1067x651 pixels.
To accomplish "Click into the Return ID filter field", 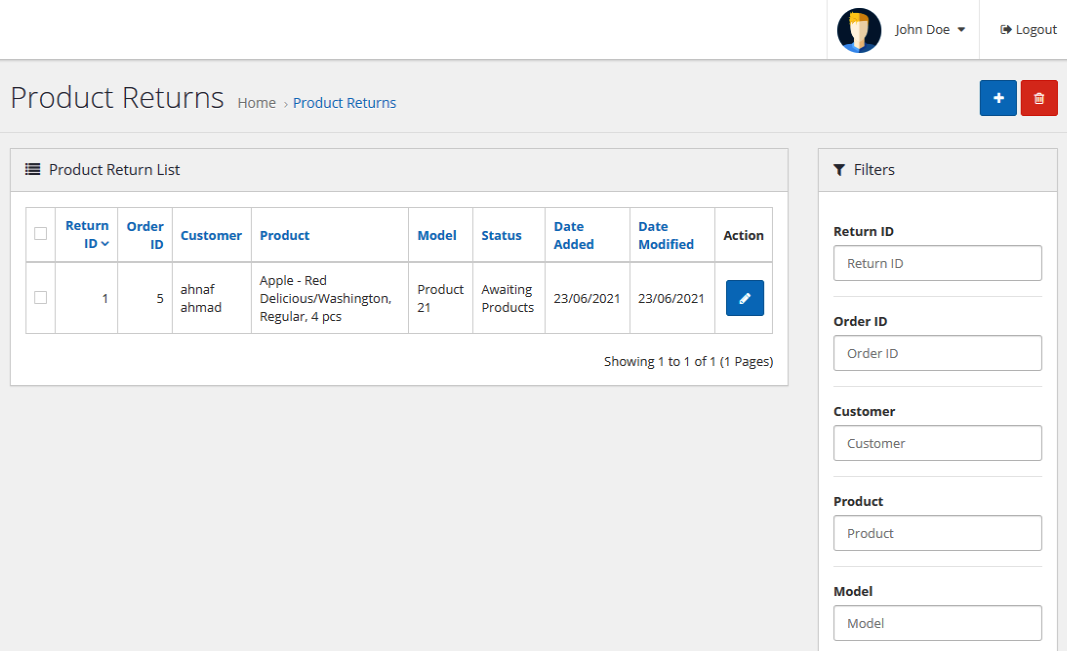I will 937,263.
